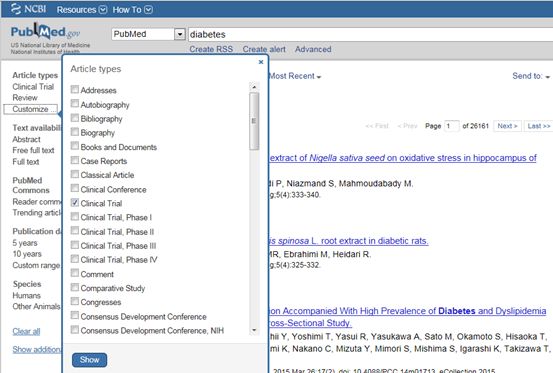Check the Consensus Development Conference, NIH checkbox

tap(74, 329)
